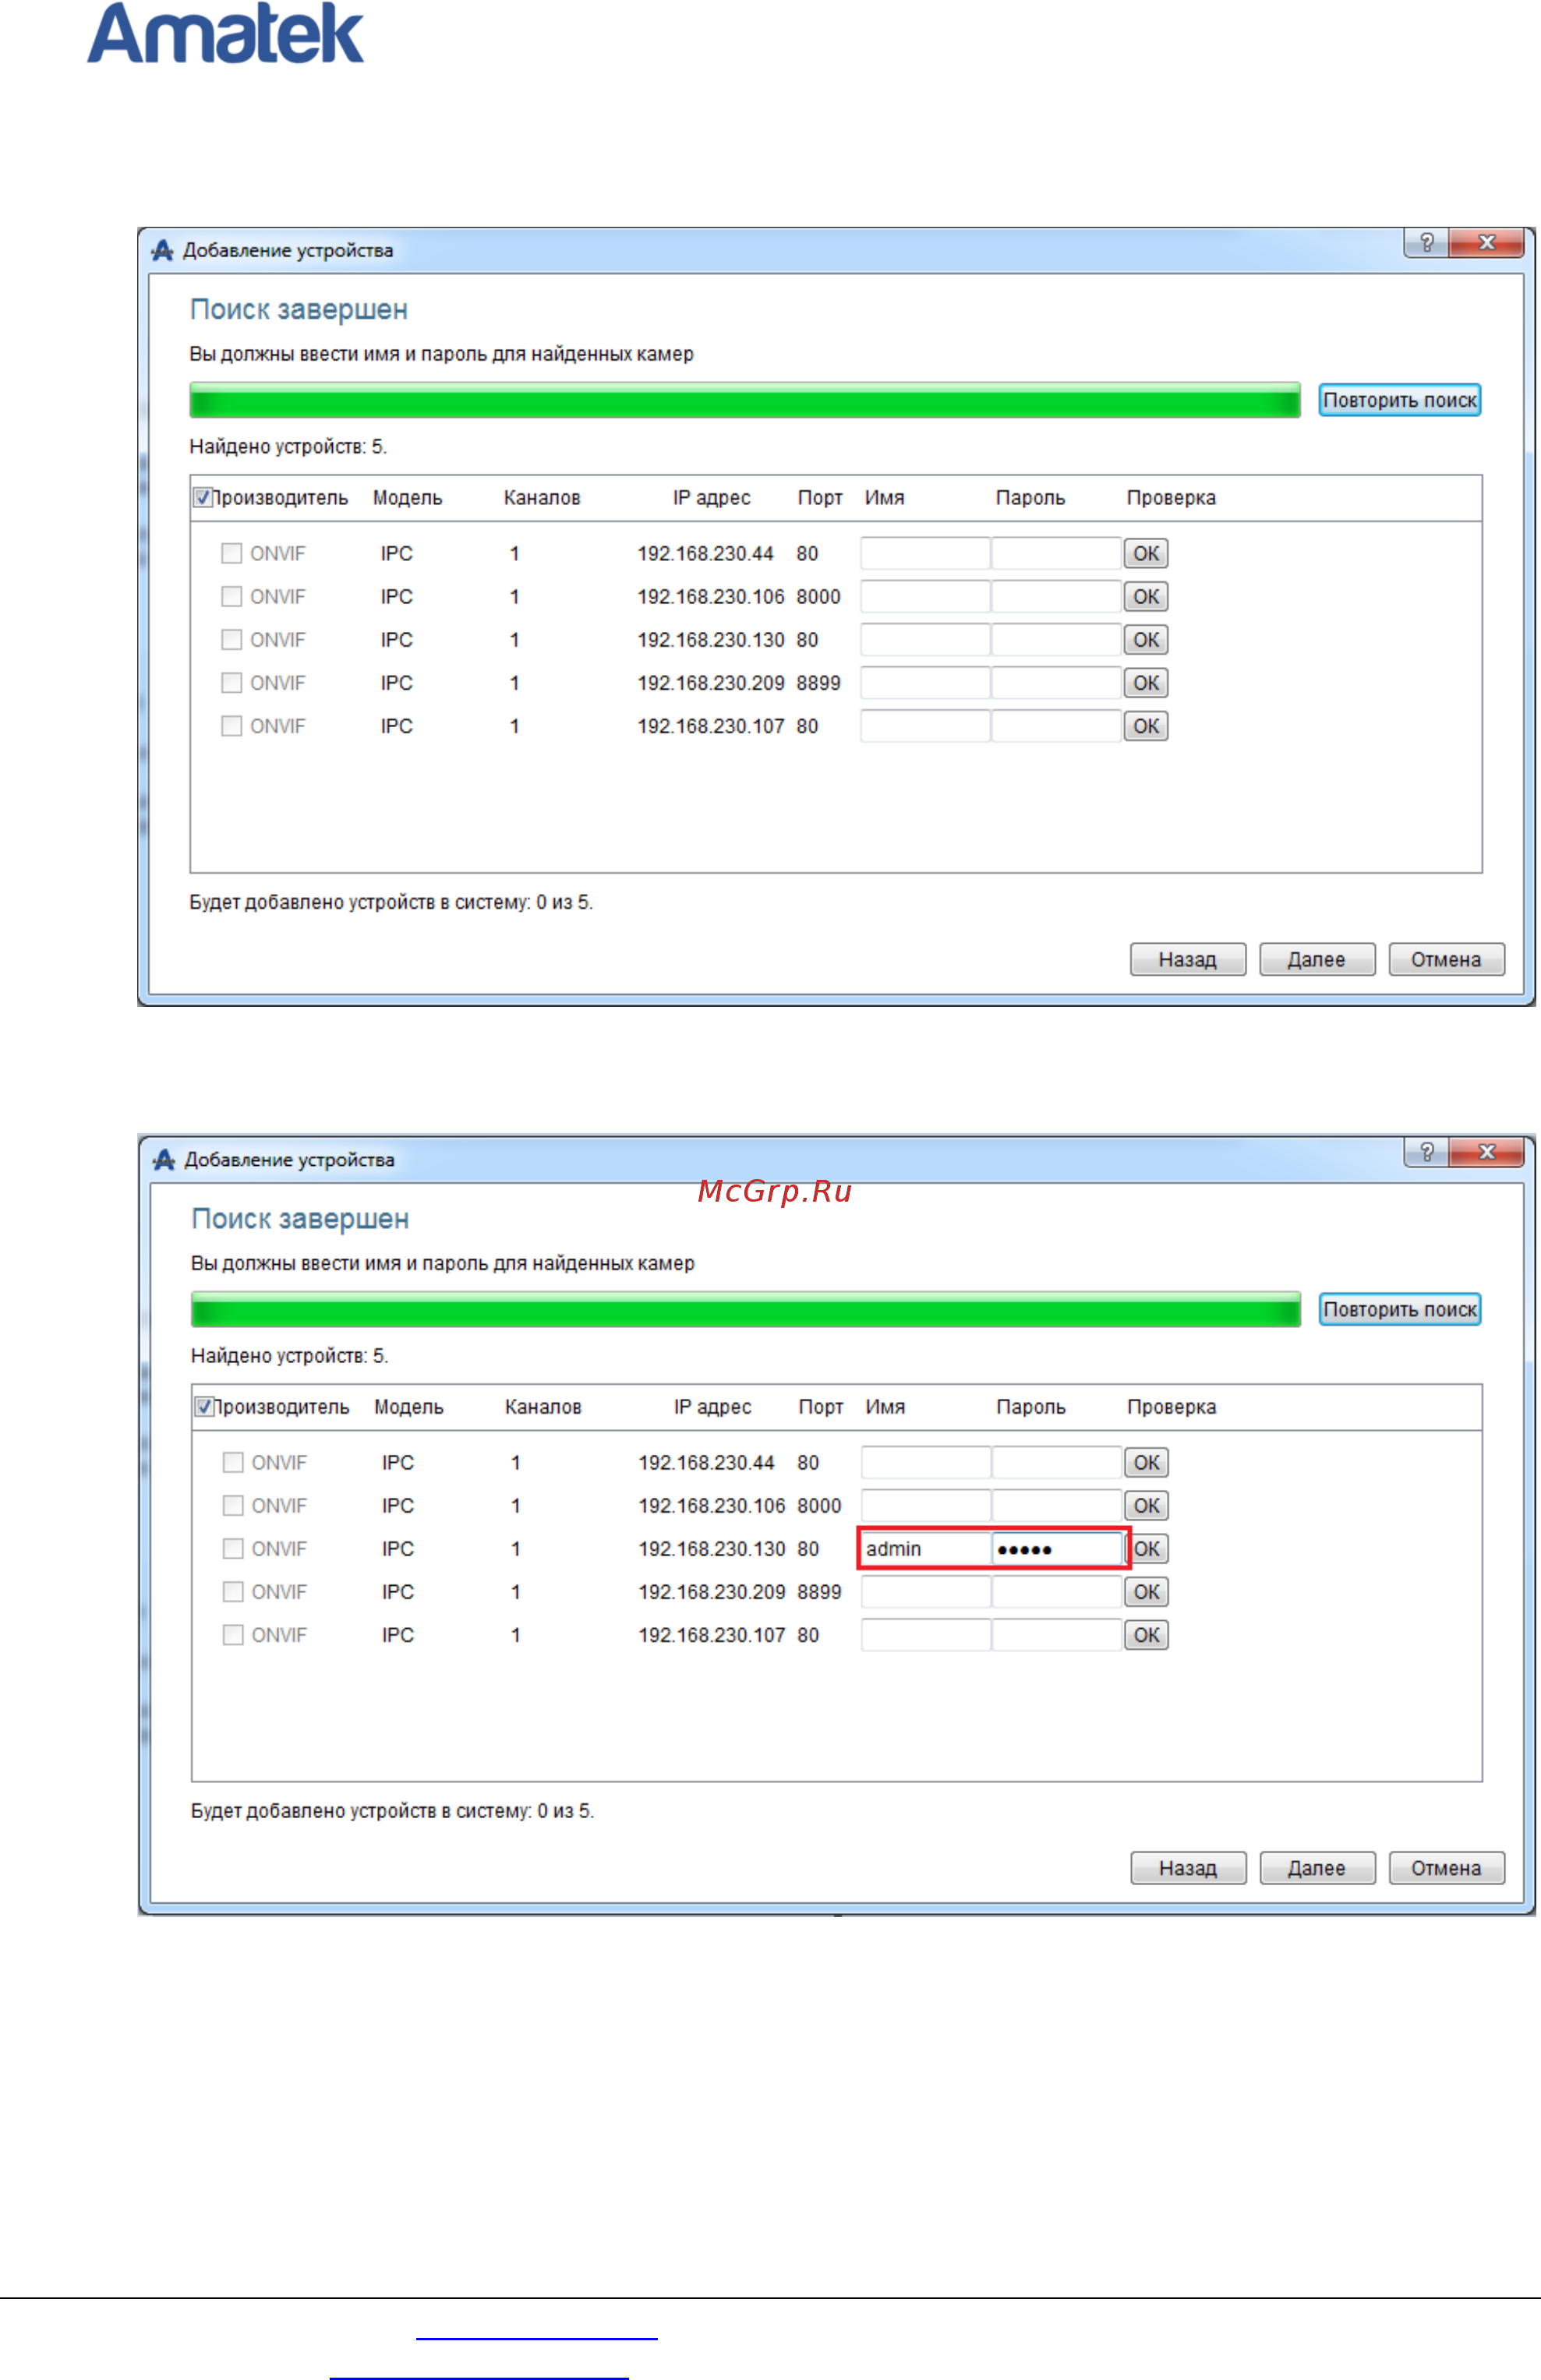Viewport: 1541px width, 2380px height.
Task: Click OK next to the admin credentials in lower dialog
Action: pos(1147,1548)
